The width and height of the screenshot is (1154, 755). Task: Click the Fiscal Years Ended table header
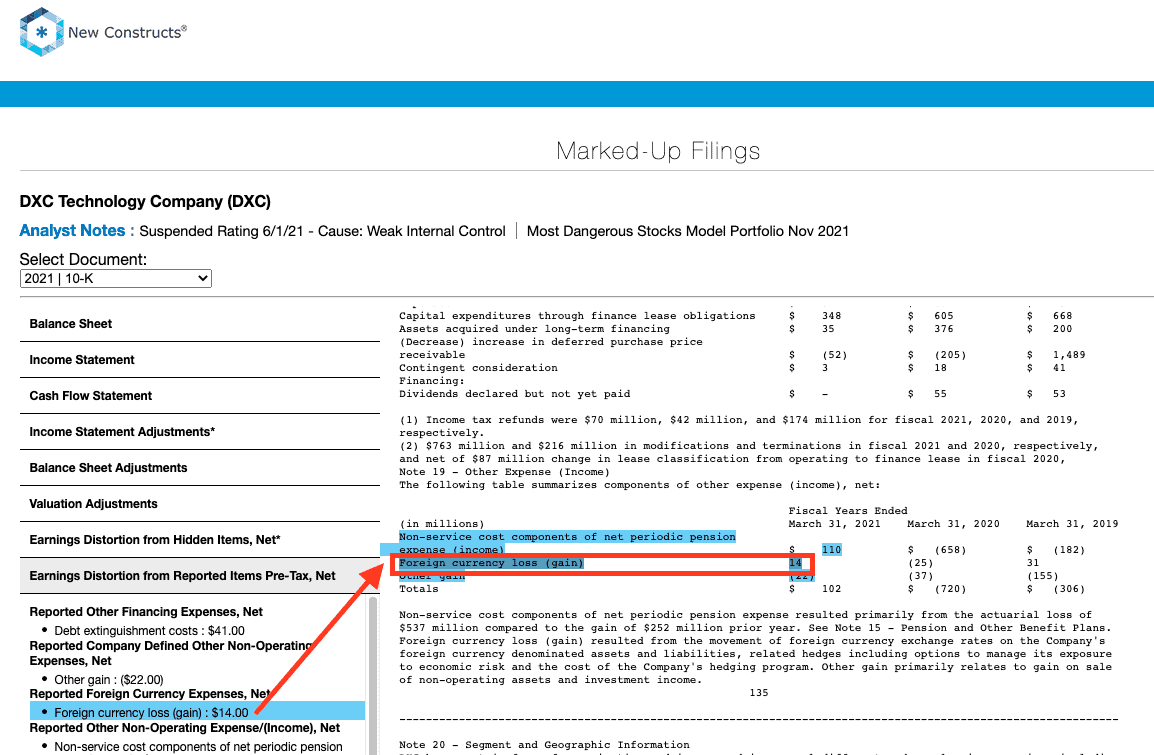848,511
